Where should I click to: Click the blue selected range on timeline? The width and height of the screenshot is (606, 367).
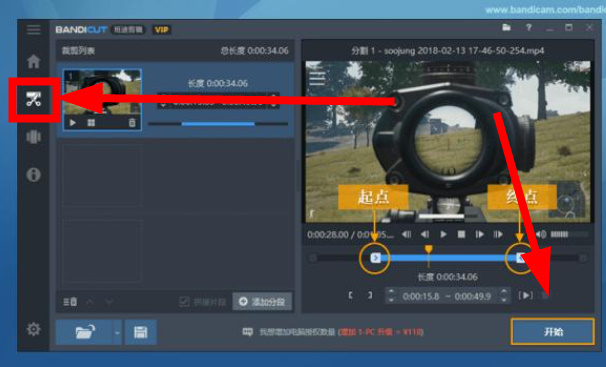448,258
